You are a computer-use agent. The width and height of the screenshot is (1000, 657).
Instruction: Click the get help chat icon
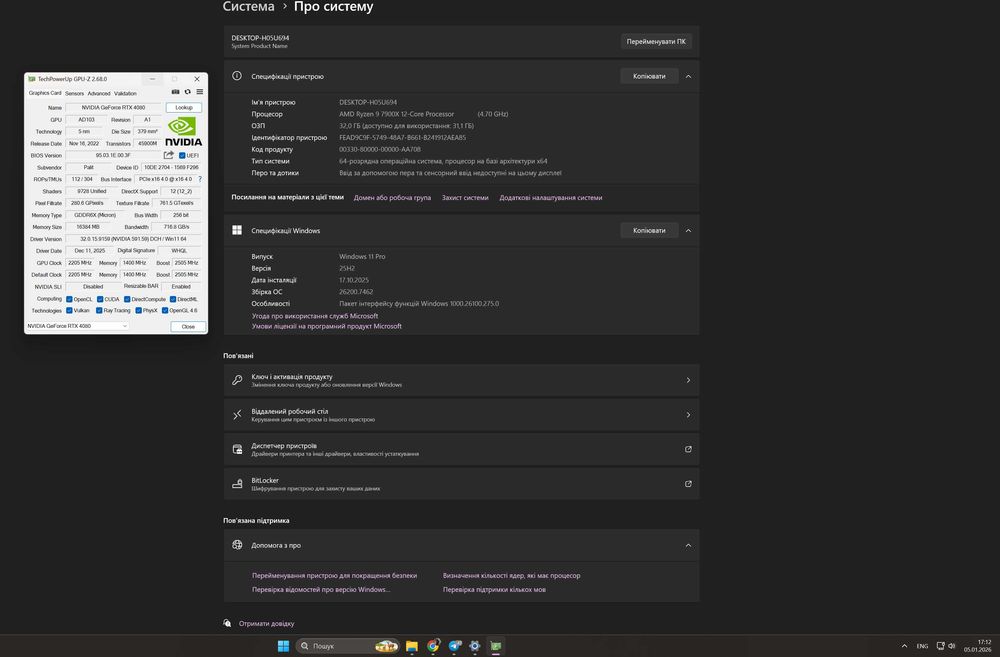tap(227, 623)
